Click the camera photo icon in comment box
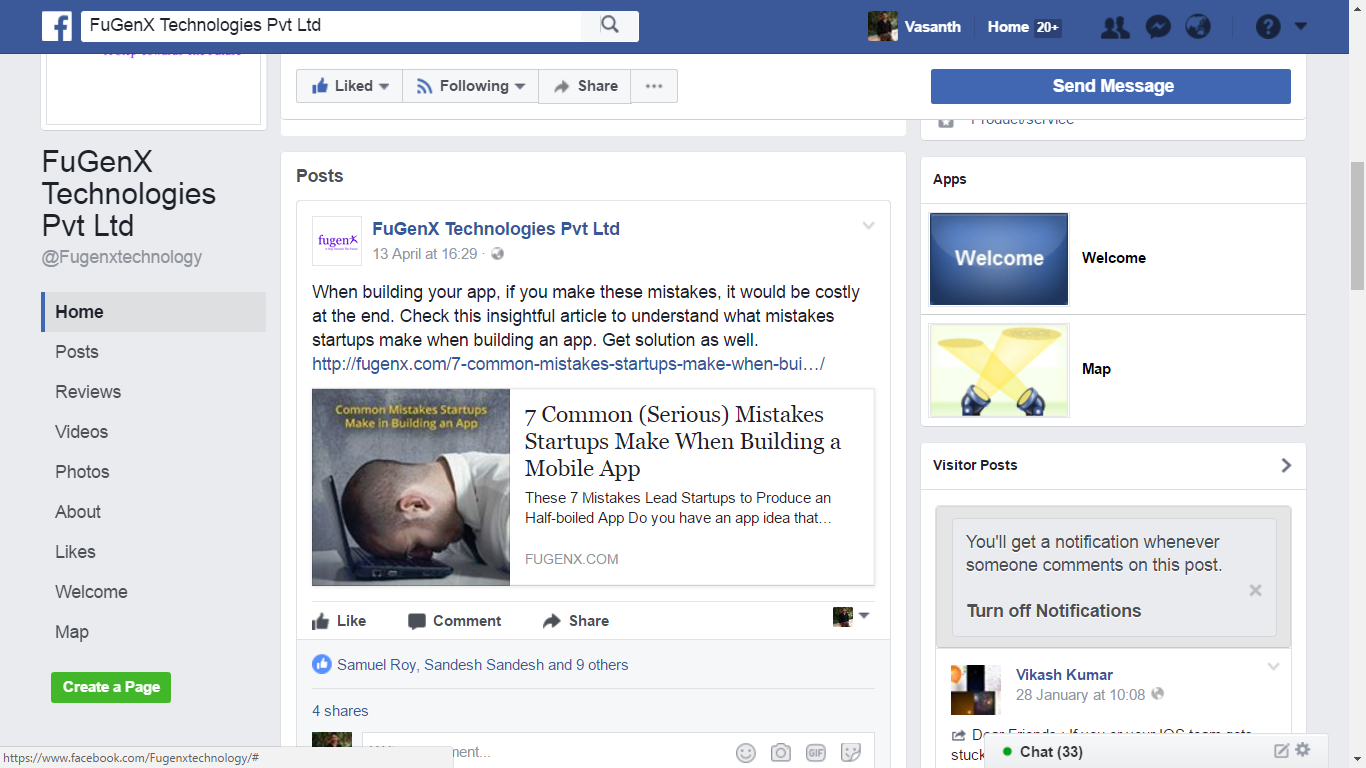 point(781,752)
